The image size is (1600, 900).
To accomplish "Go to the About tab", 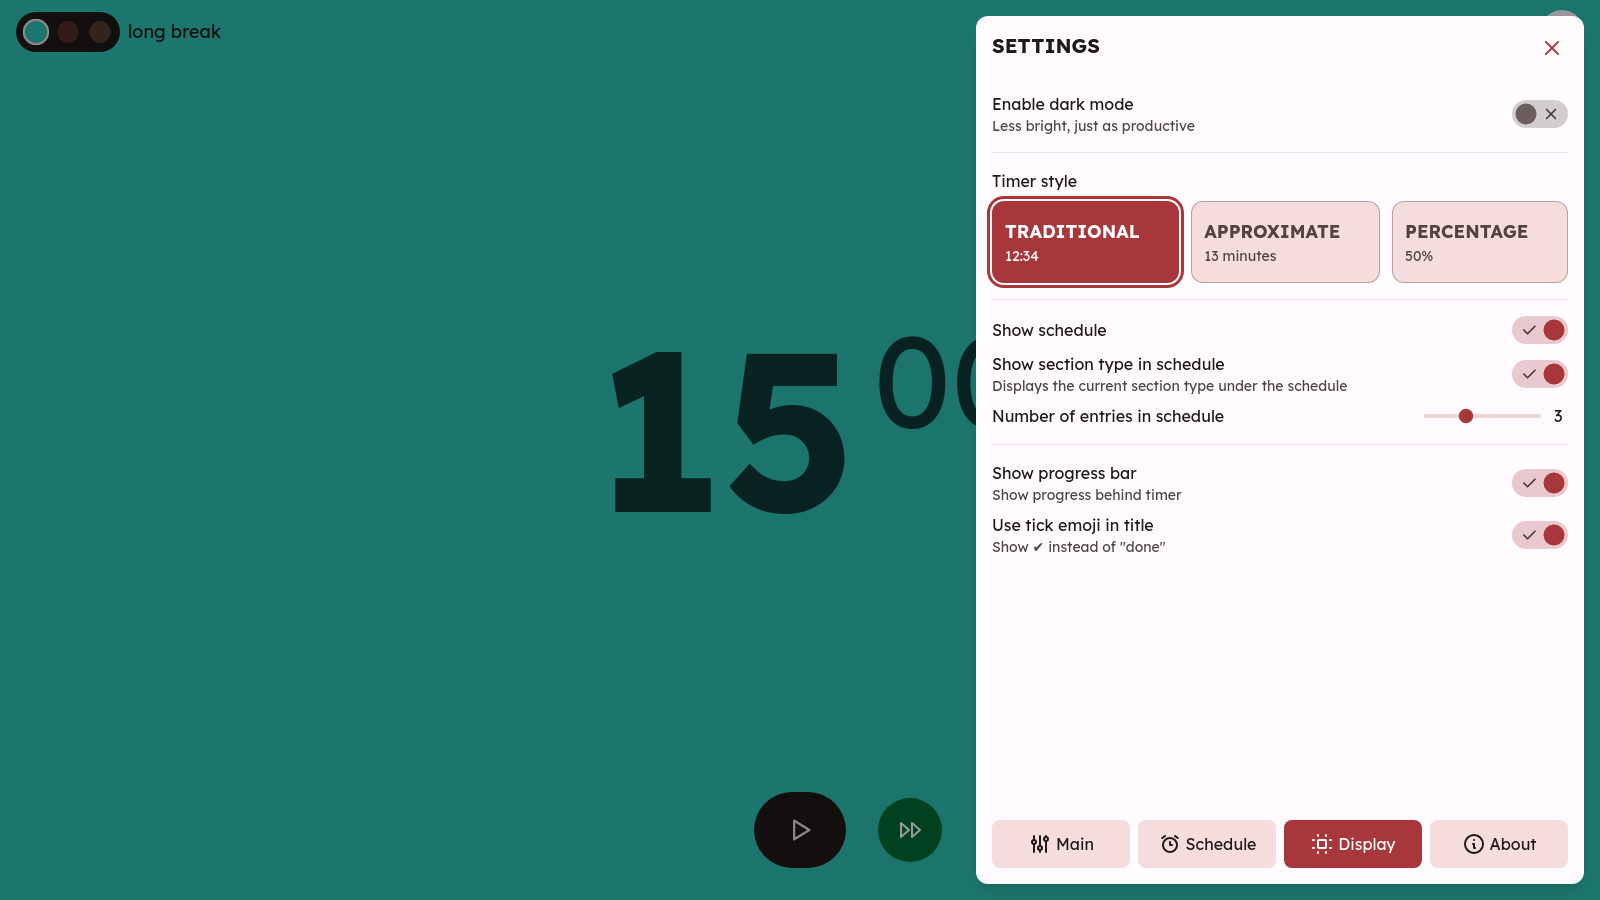I will point(1499,844).
